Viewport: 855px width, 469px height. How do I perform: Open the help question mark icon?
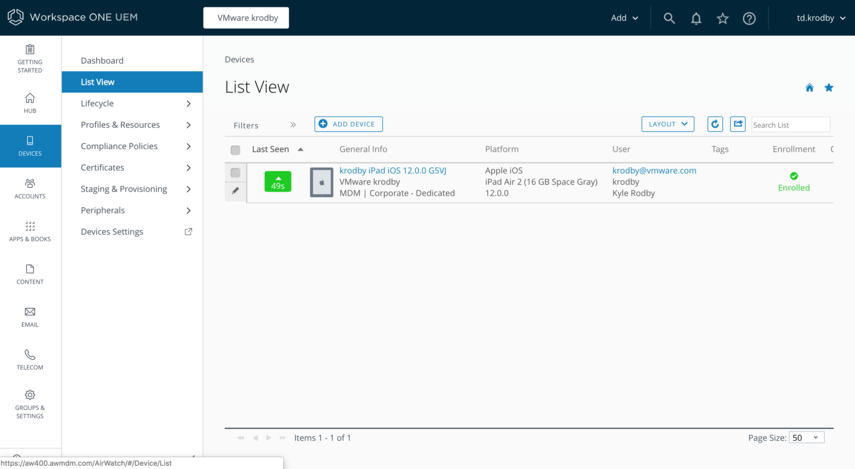point(749,18)
